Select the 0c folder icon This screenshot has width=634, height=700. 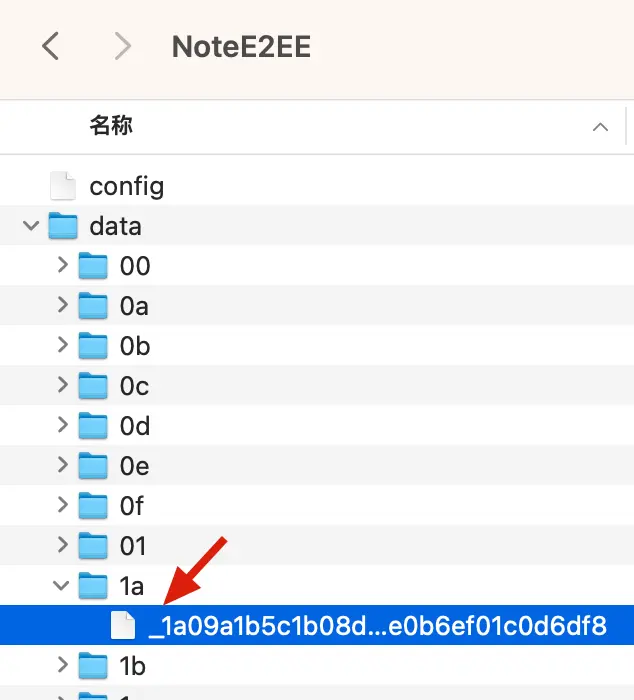[93, 385]
